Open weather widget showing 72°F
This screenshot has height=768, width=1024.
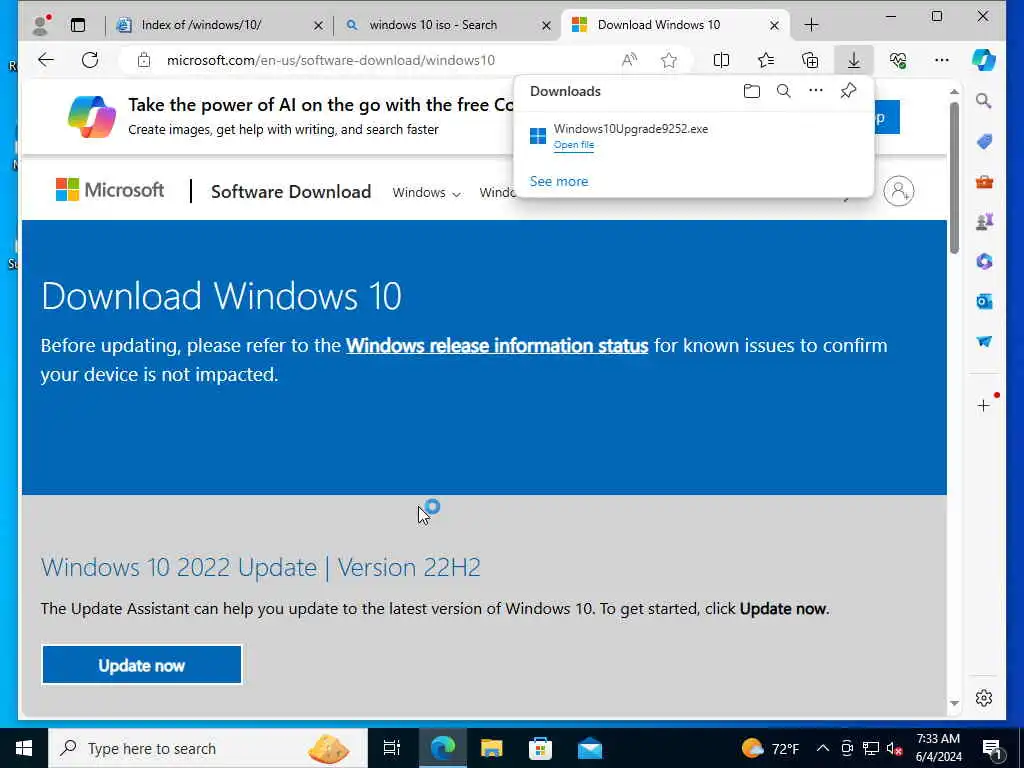tap(771, 748)
